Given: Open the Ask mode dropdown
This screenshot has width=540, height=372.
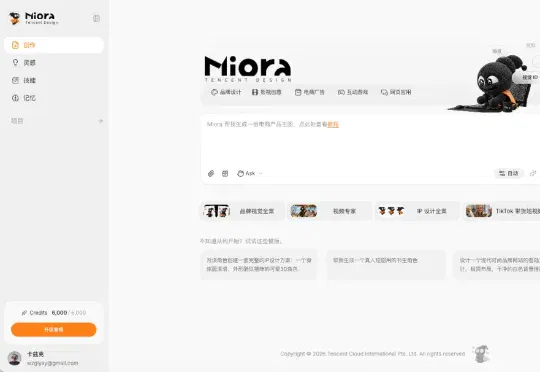Looking at the screenshot, I should coord(250,173).
